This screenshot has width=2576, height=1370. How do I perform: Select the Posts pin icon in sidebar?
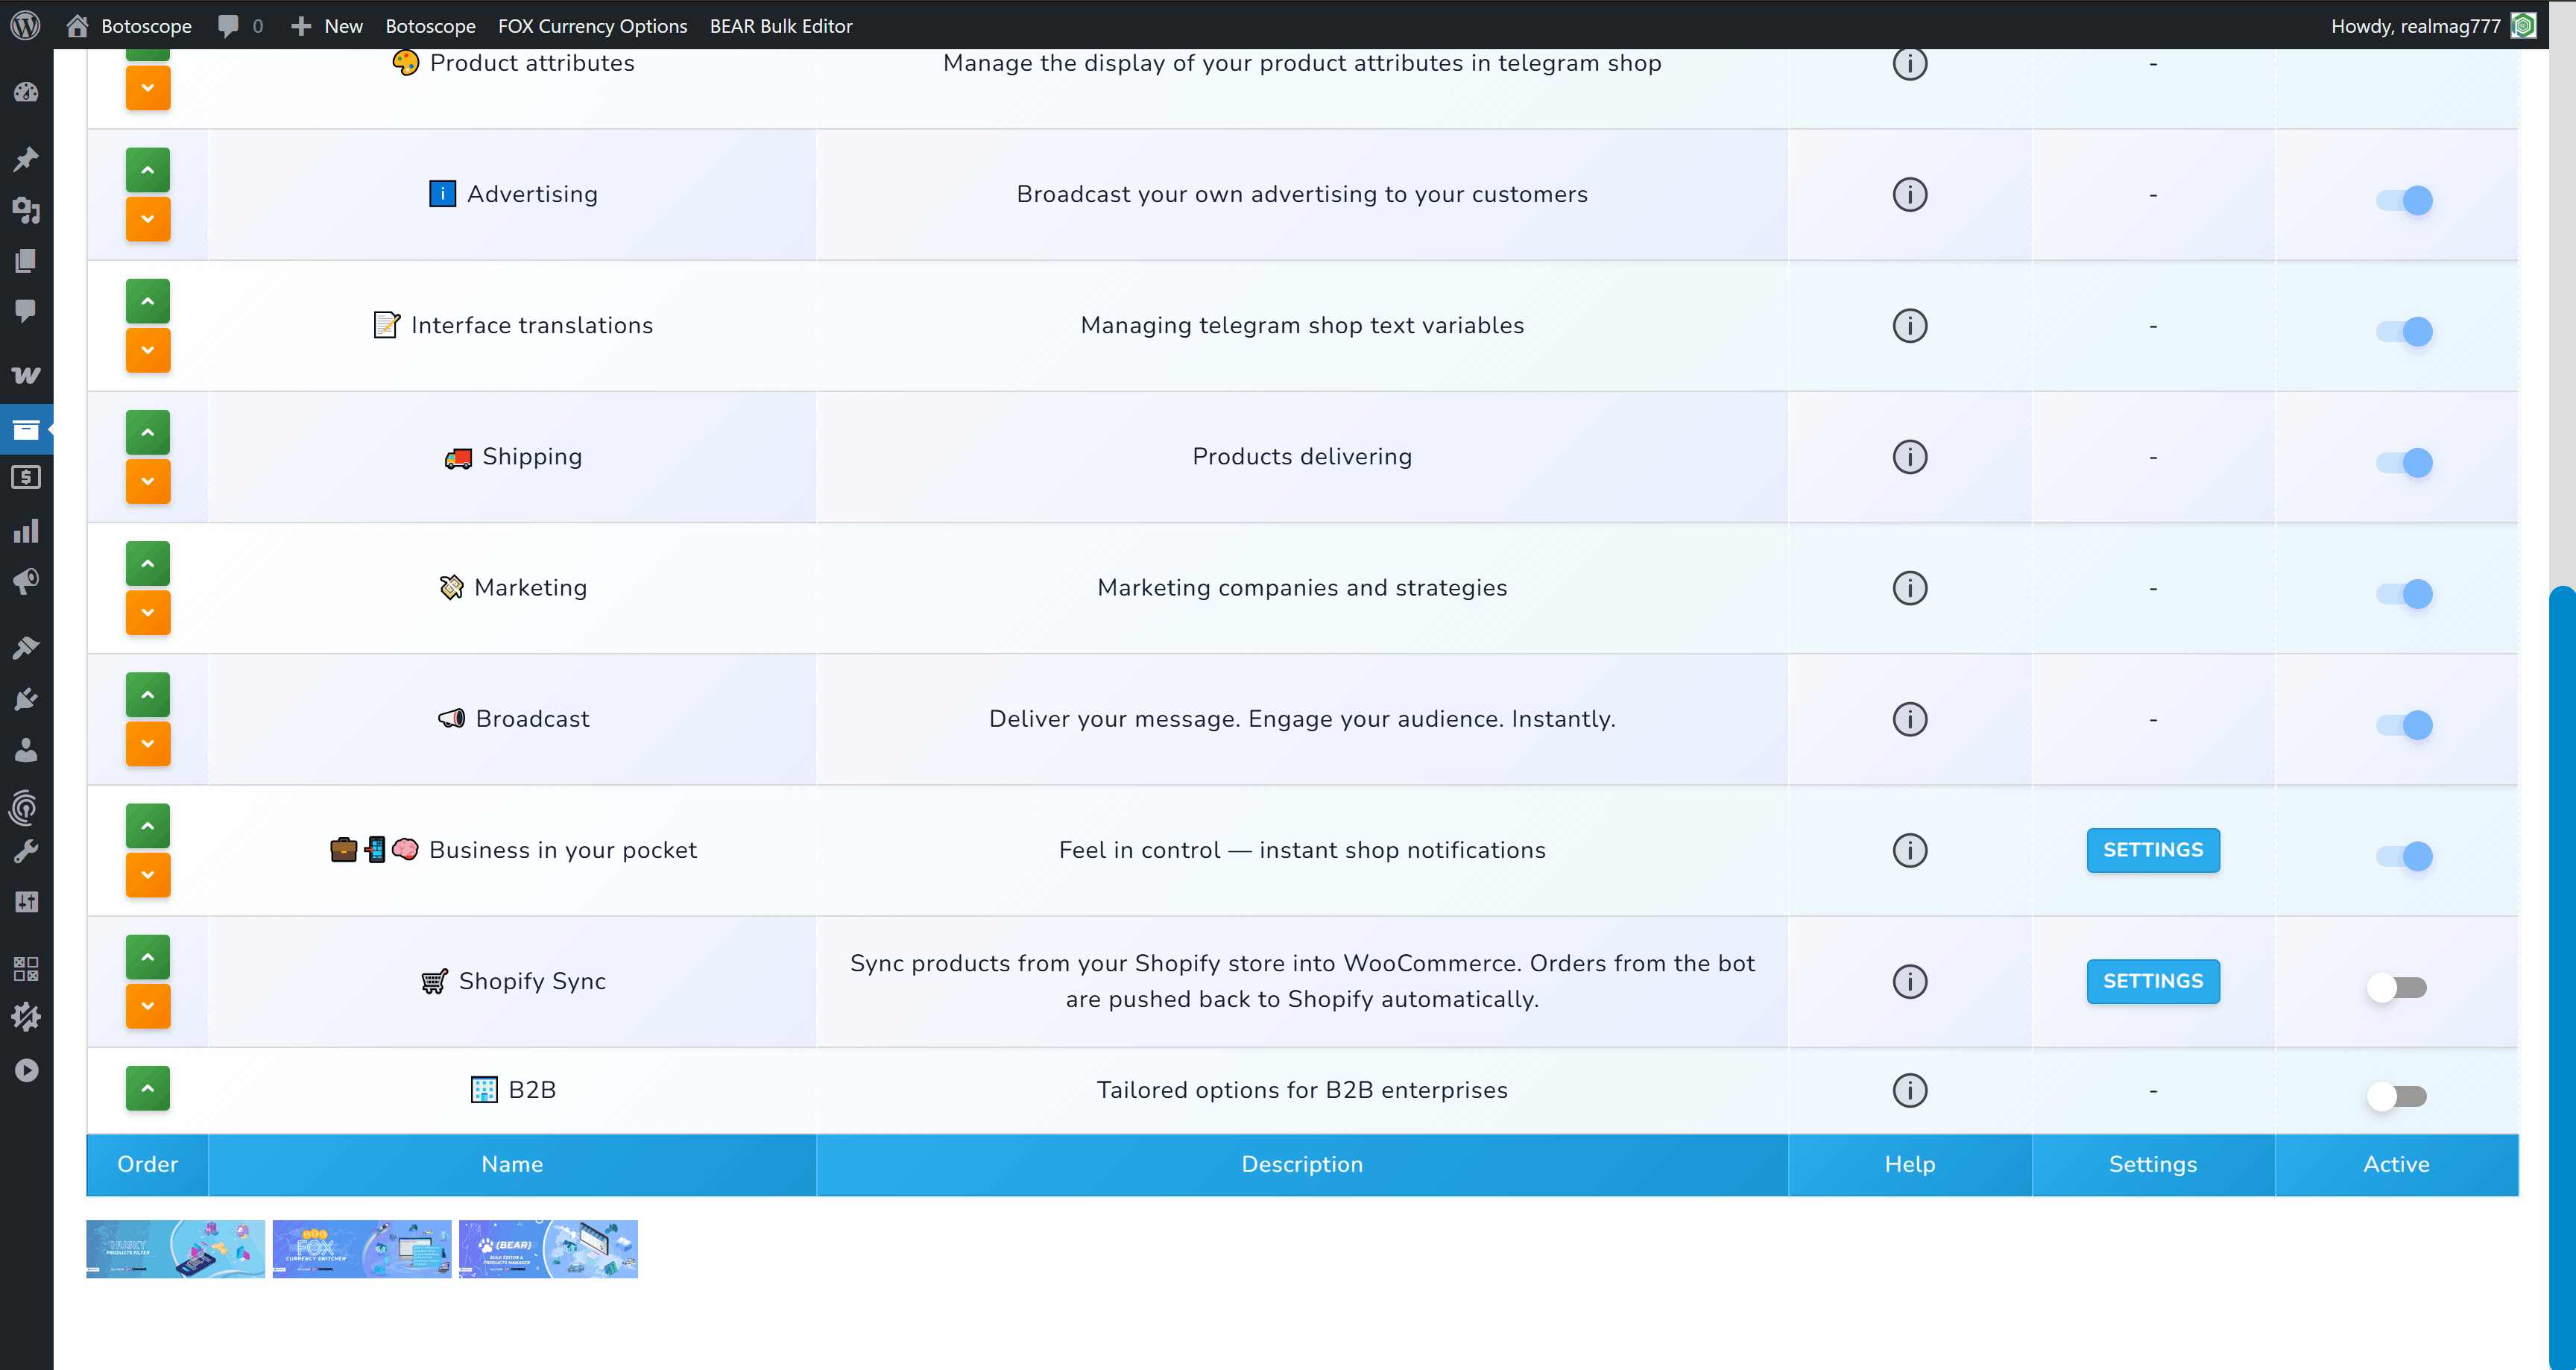27,159
